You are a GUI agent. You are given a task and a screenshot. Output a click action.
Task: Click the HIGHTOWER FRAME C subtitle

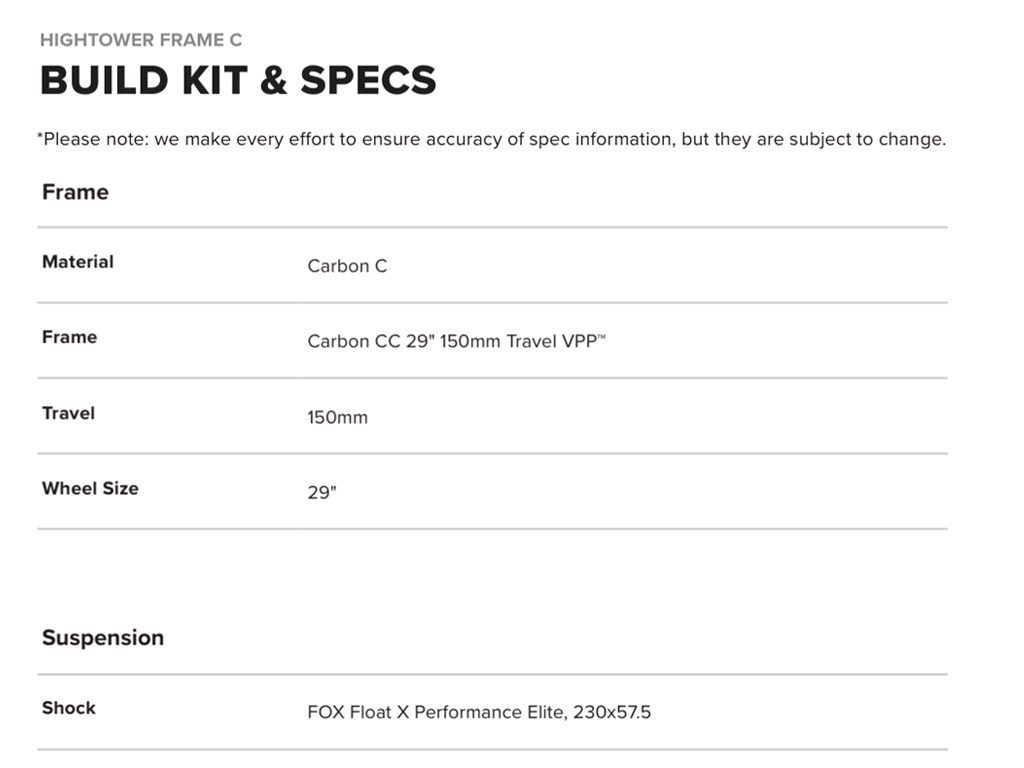coord(141,40)
